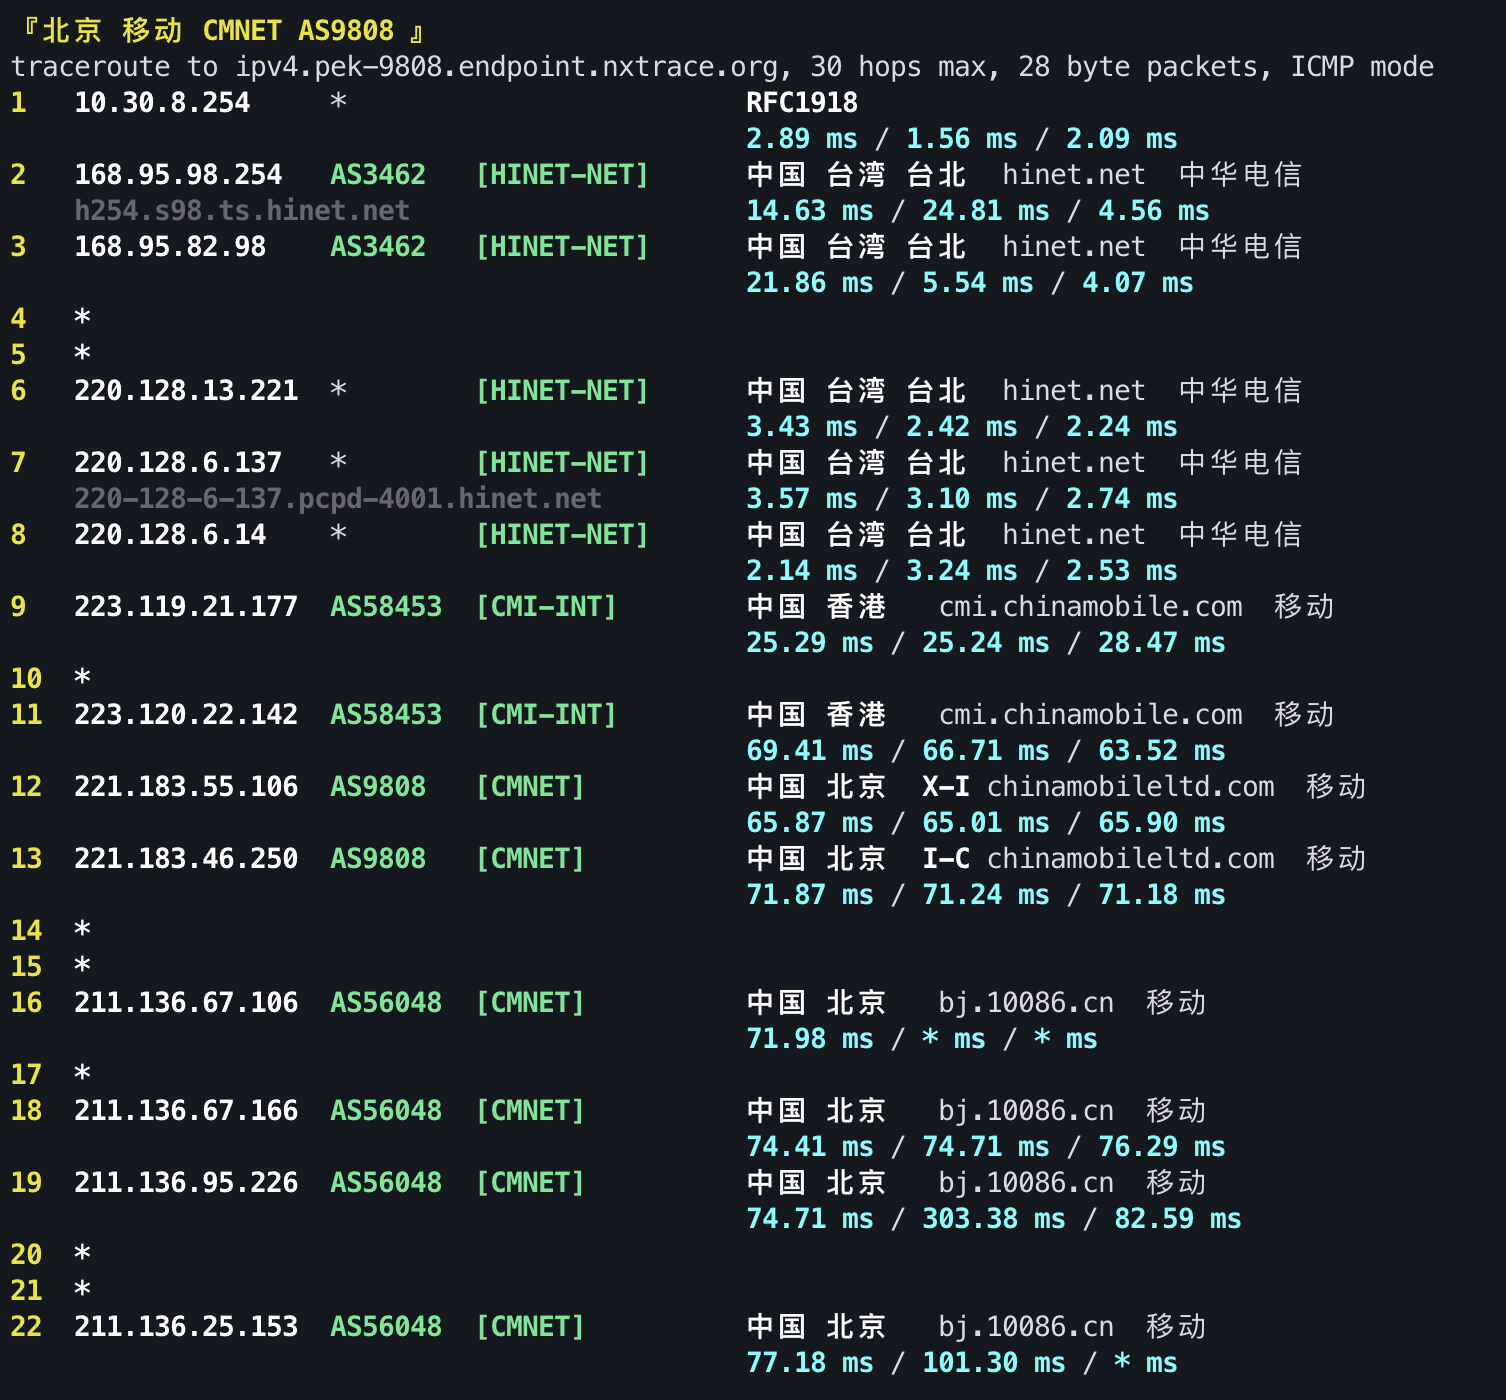This screenshot has height=1400, width=1506.
Task: Click IP 211.136.67.166 on hop 18
Action: click(186, 1111)
